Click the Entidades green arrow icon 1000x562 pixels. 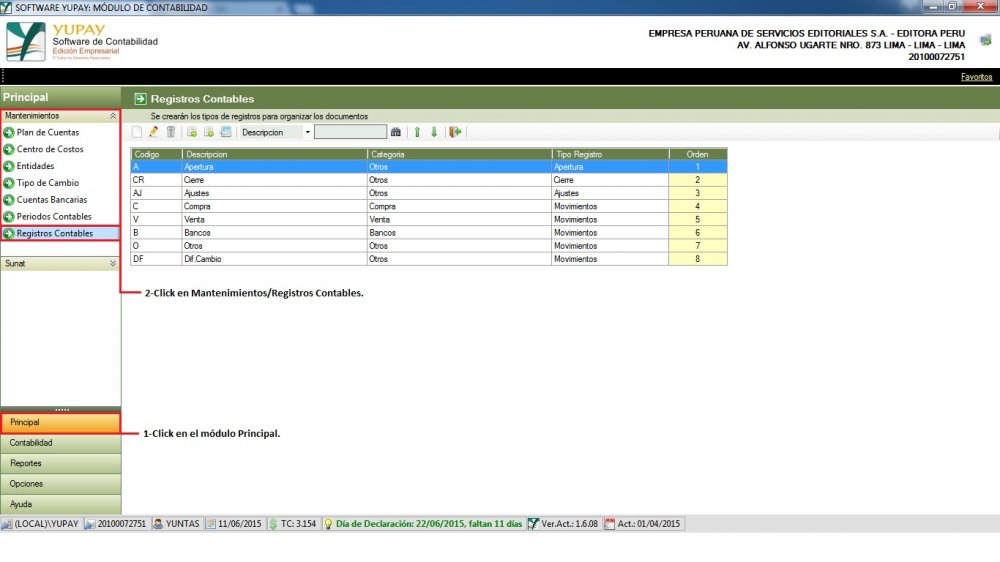(x=9, y=166)
